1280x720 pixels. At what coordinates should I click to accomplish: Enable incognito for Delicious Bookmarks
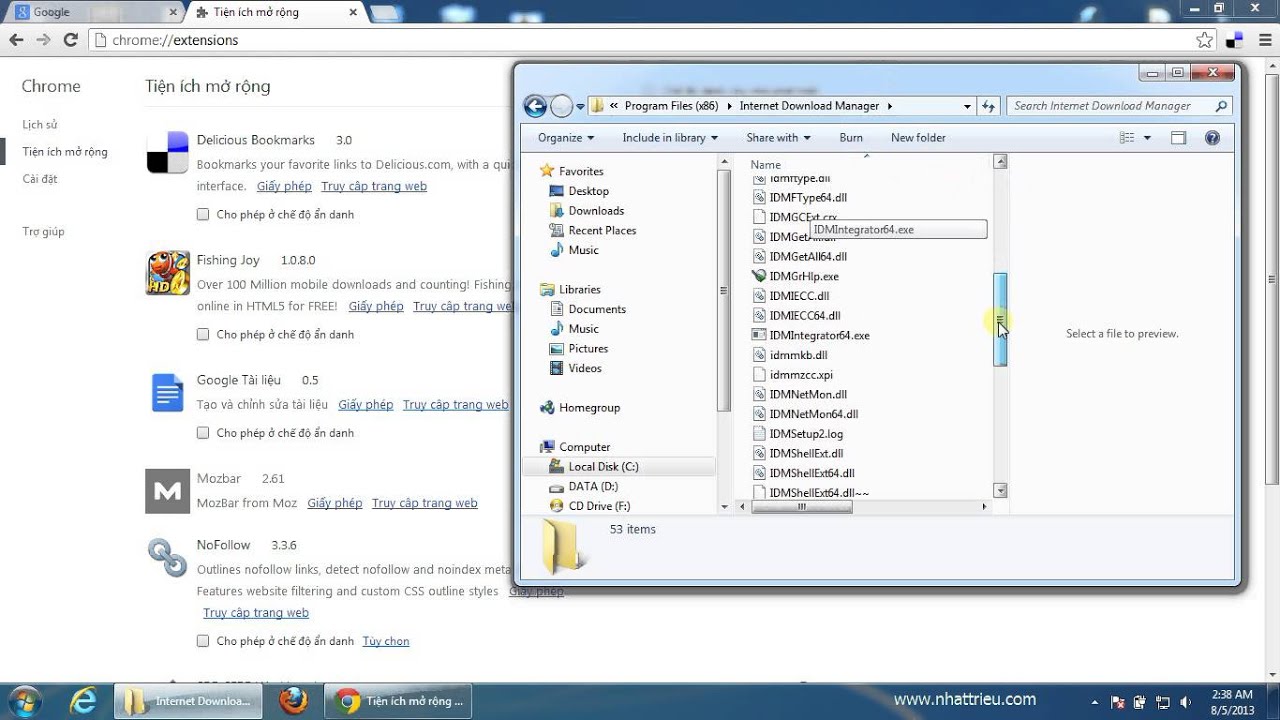pos(203,214)
